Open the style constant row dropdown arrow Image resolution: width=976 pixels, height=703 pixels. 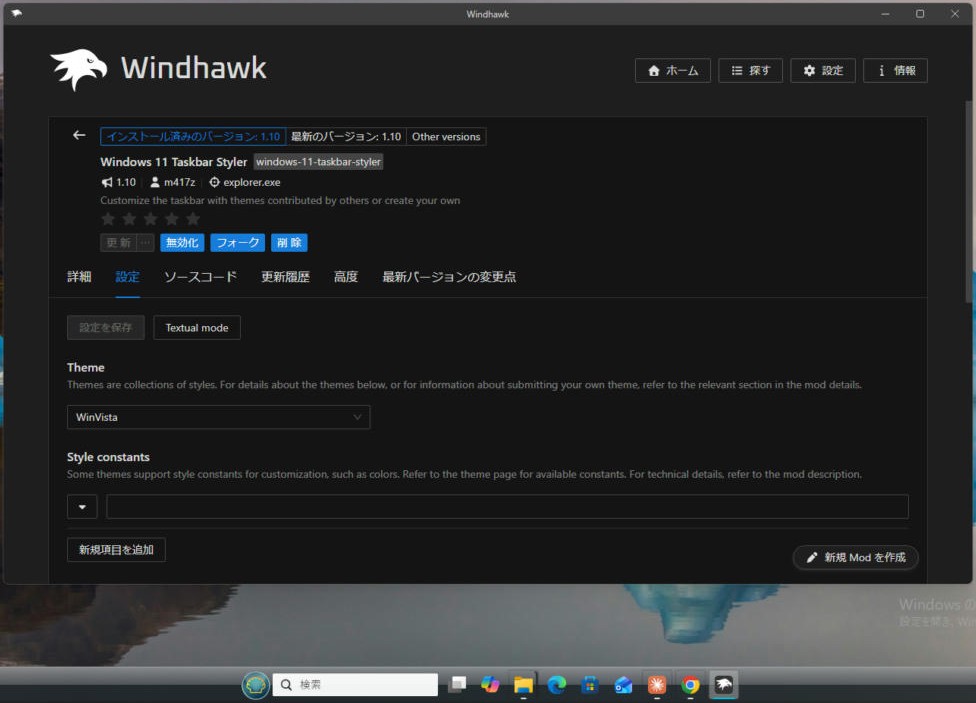coord(82,507)
